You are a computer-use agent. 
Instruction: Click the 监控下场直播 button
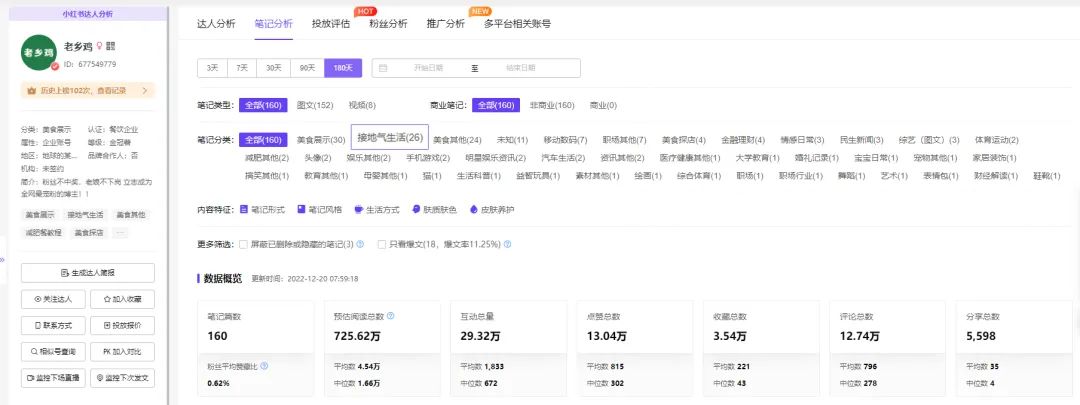point(53,377)
